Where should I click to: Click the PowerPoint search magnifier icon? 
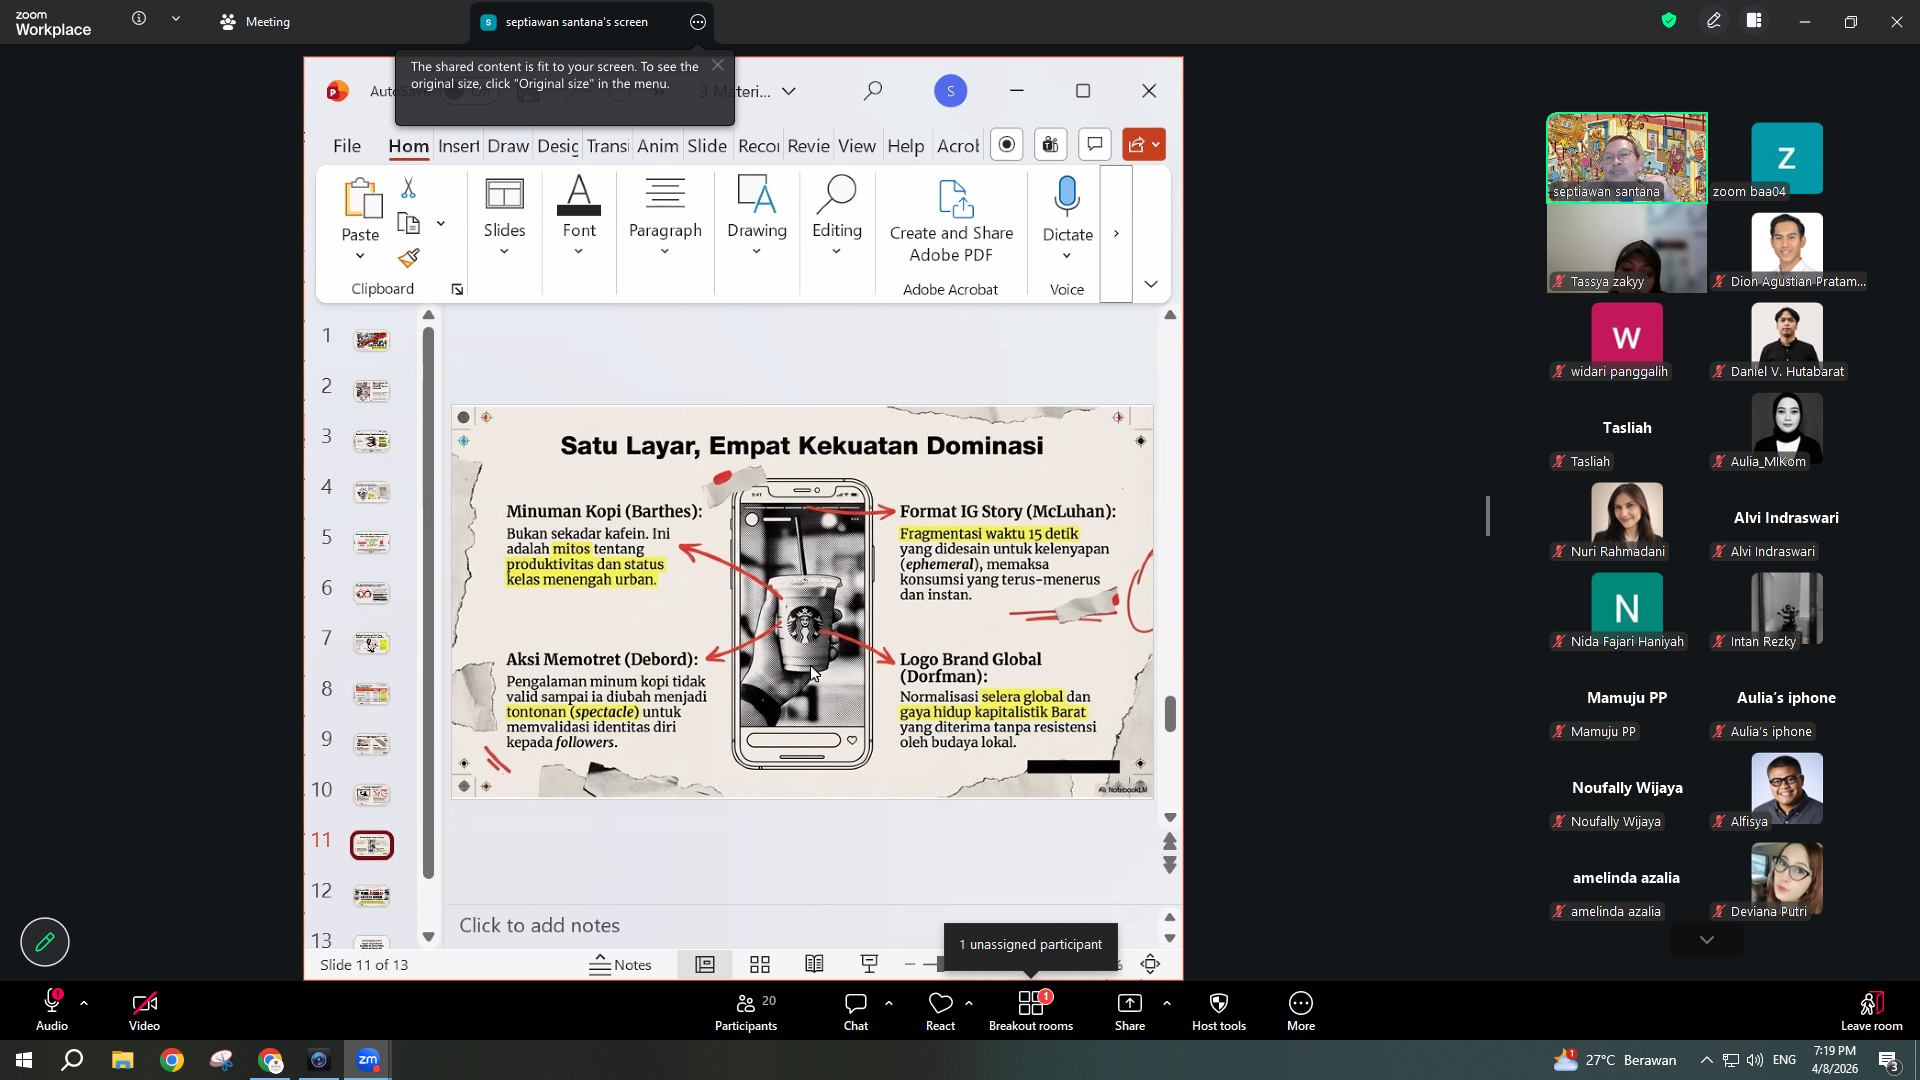(x=873, y=91)
